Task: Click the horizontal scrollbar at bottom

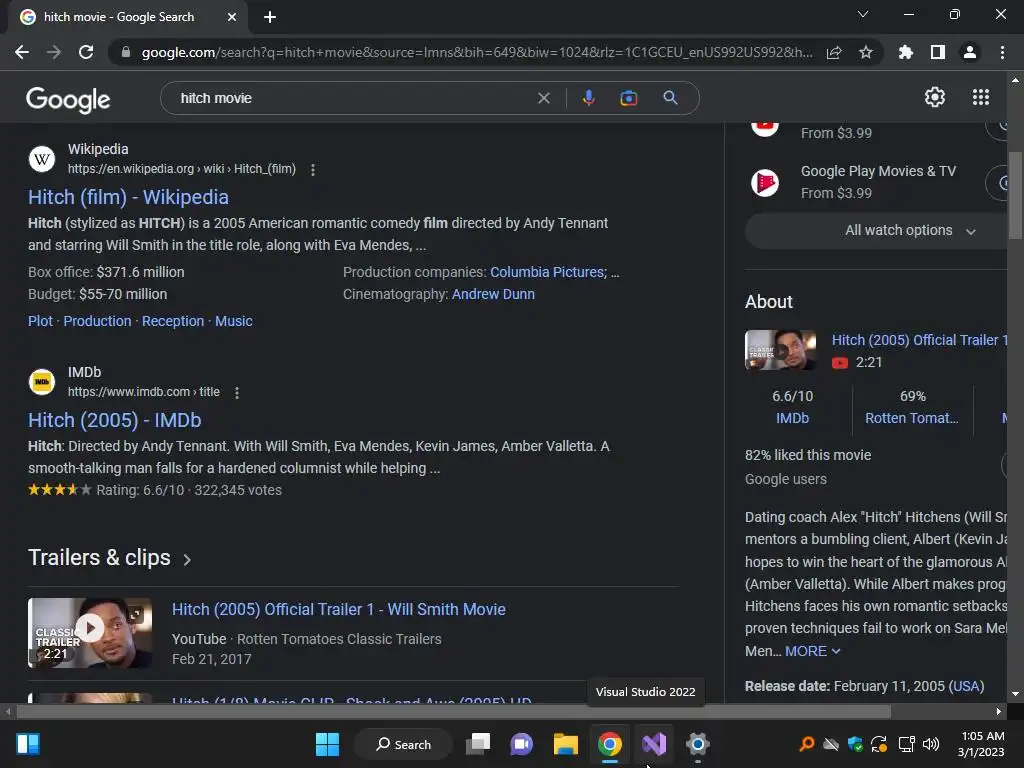Action: point(454,711)
